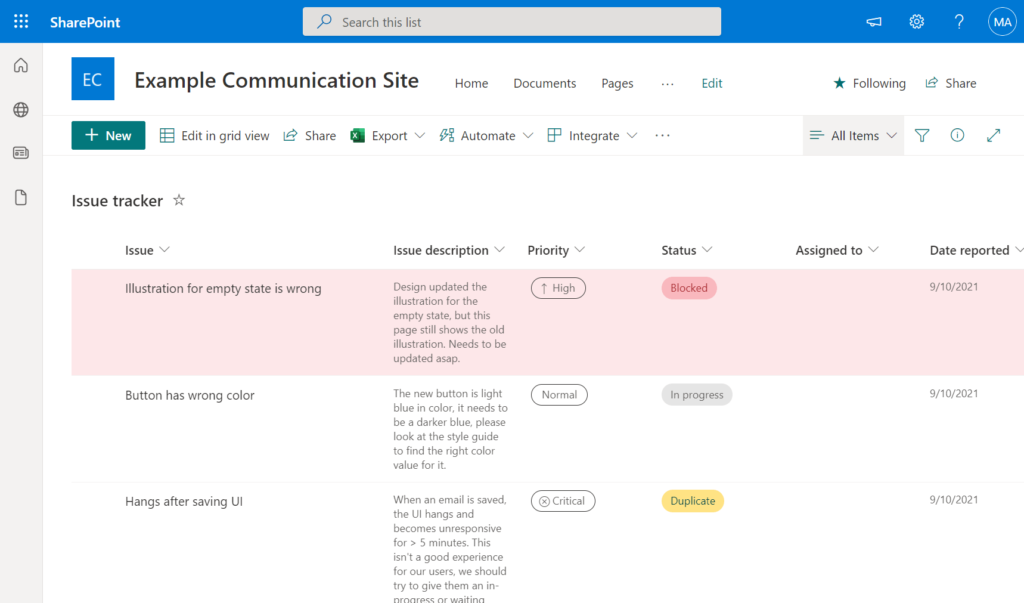Click the Export Excel icon
Screen dimensions: 1024x603
[x=357, y=135]
